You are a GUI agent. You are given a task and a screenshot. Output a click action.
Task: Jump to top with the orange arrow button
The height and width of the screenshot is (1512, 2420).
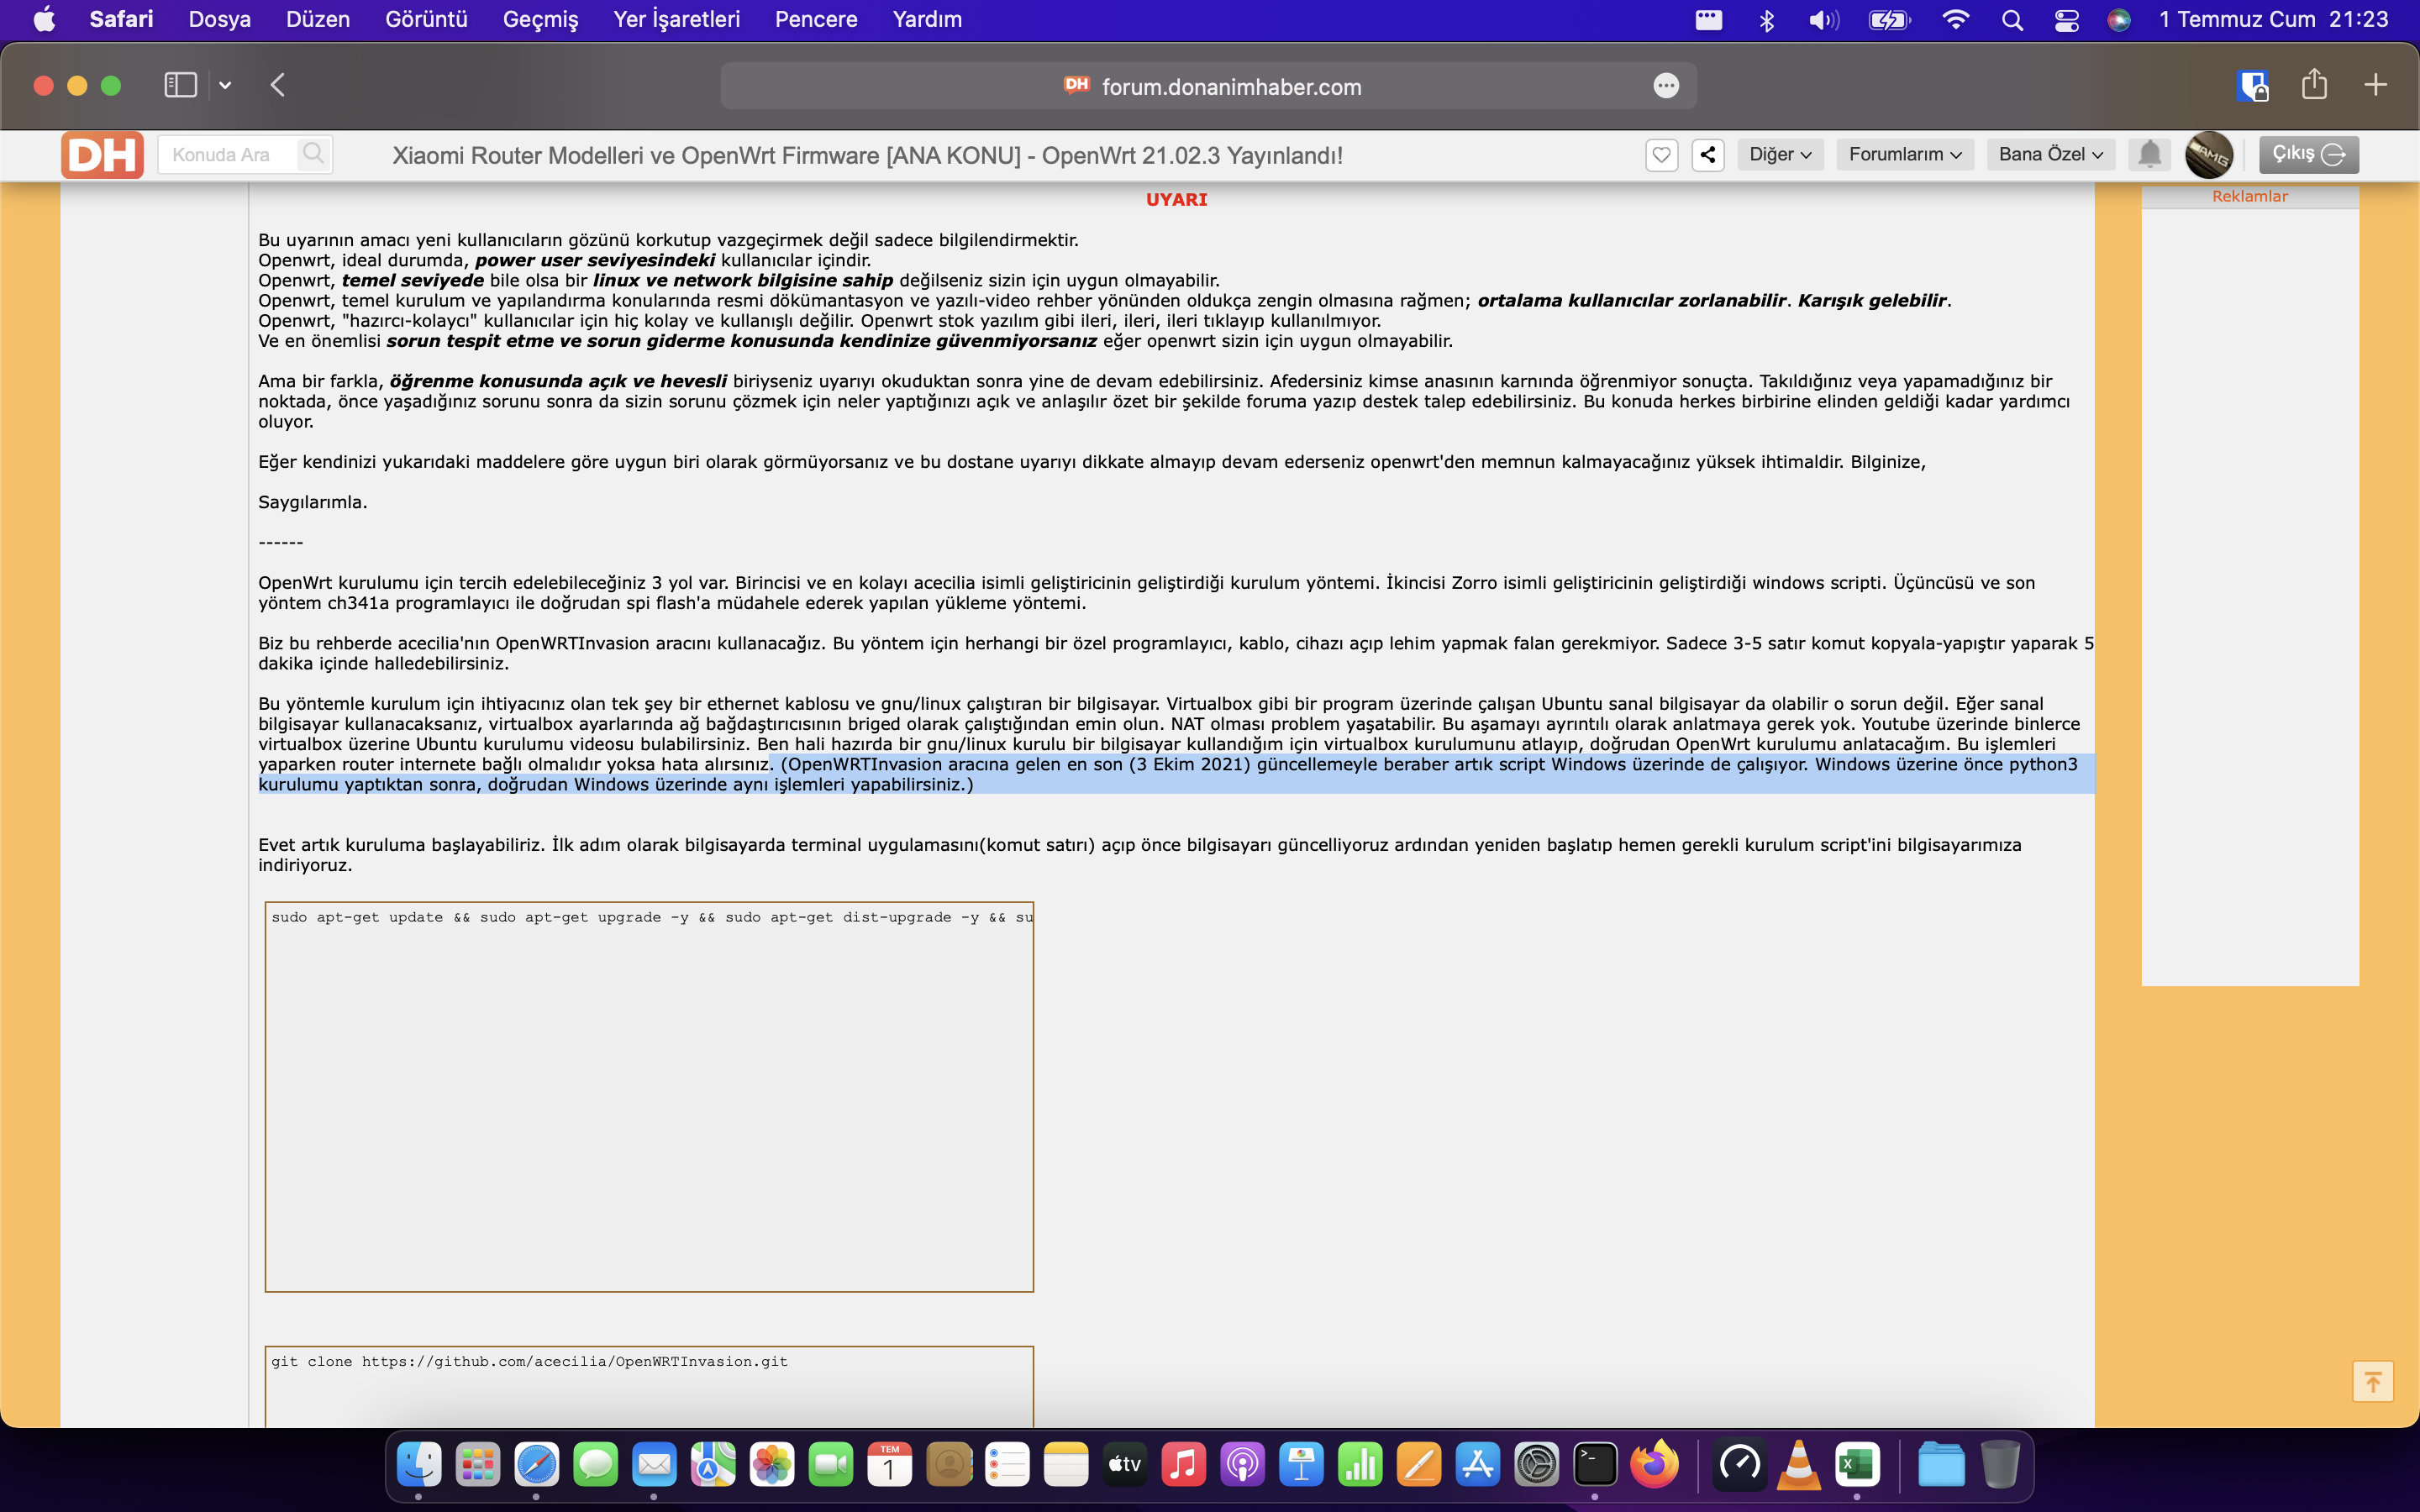coord(2372,1382)
